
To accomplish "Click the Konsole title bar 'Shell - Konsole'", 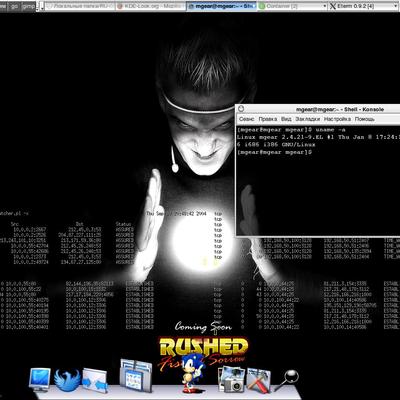I will tap(340, 109).
